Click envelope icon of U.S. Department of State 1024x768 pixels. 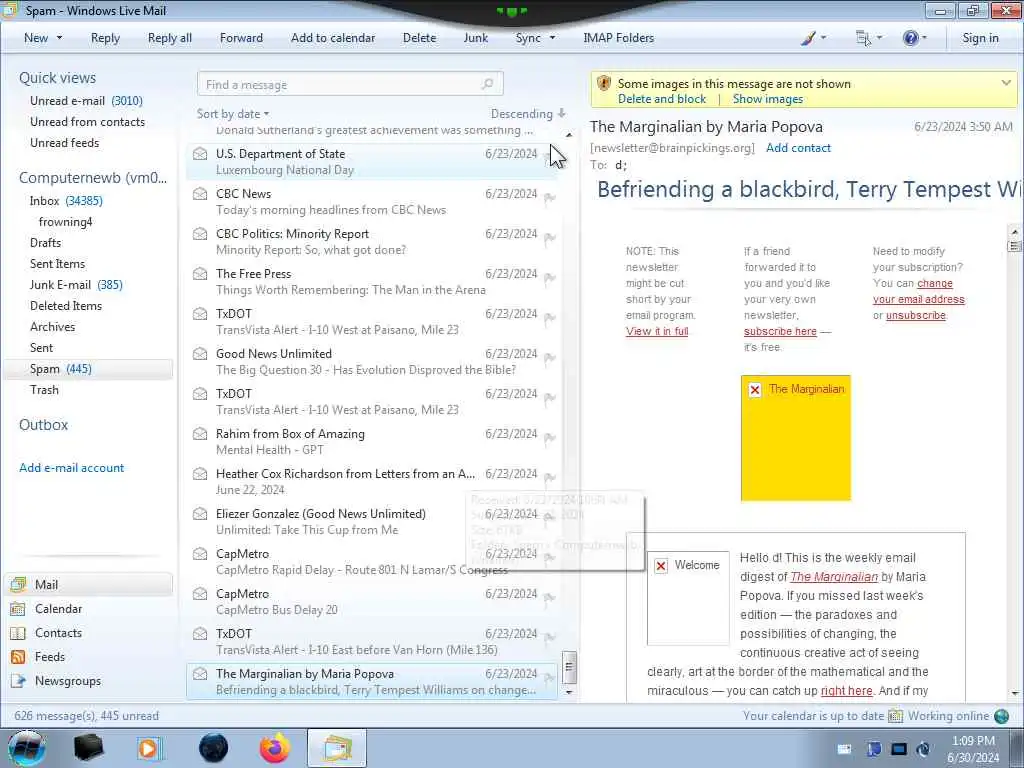(x=200, y=154)
